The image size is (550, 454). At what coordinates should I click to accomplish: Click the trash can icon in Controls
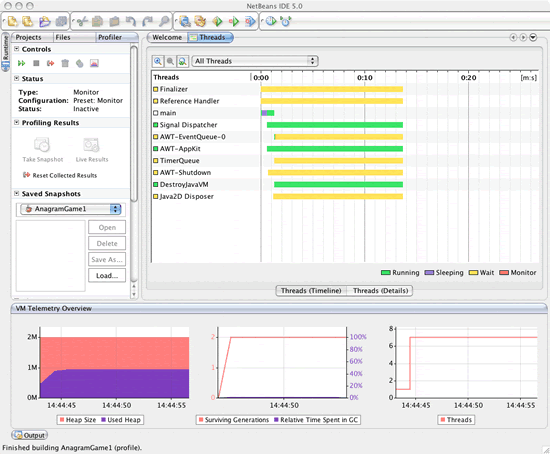click(x=65, y=63)
